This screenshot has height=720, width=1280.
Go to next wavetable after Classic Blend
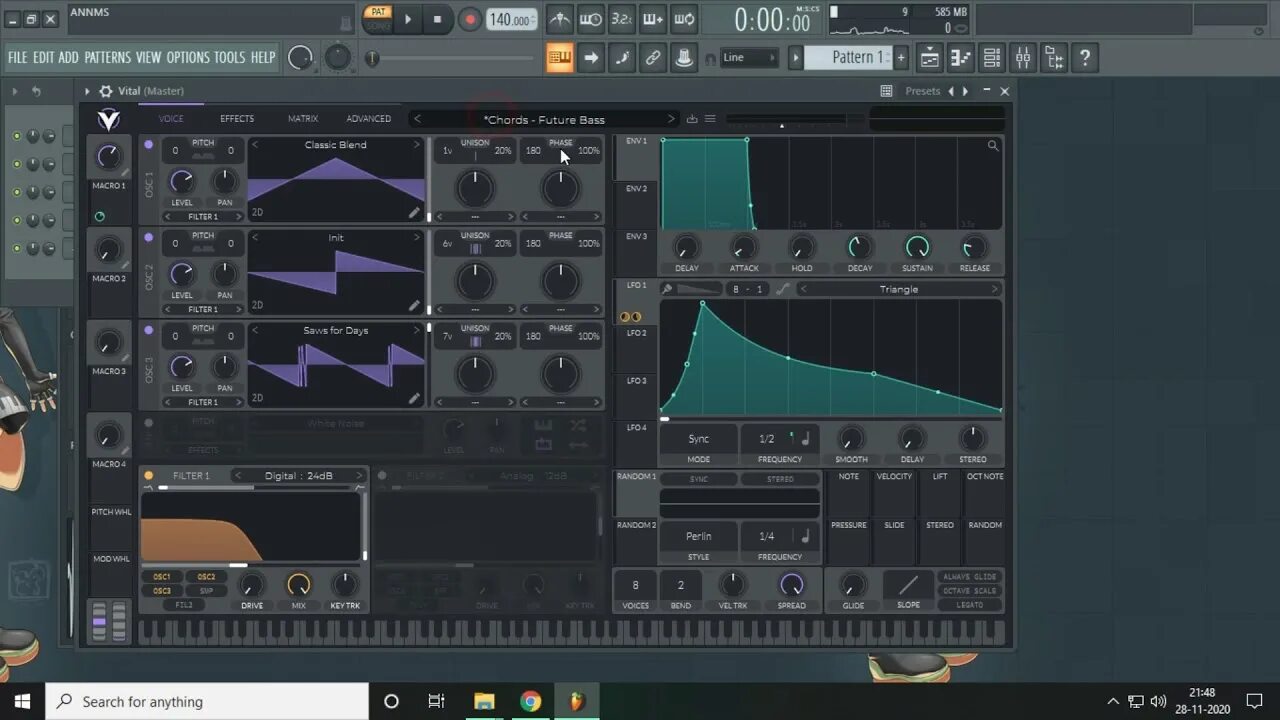[417, 145]
